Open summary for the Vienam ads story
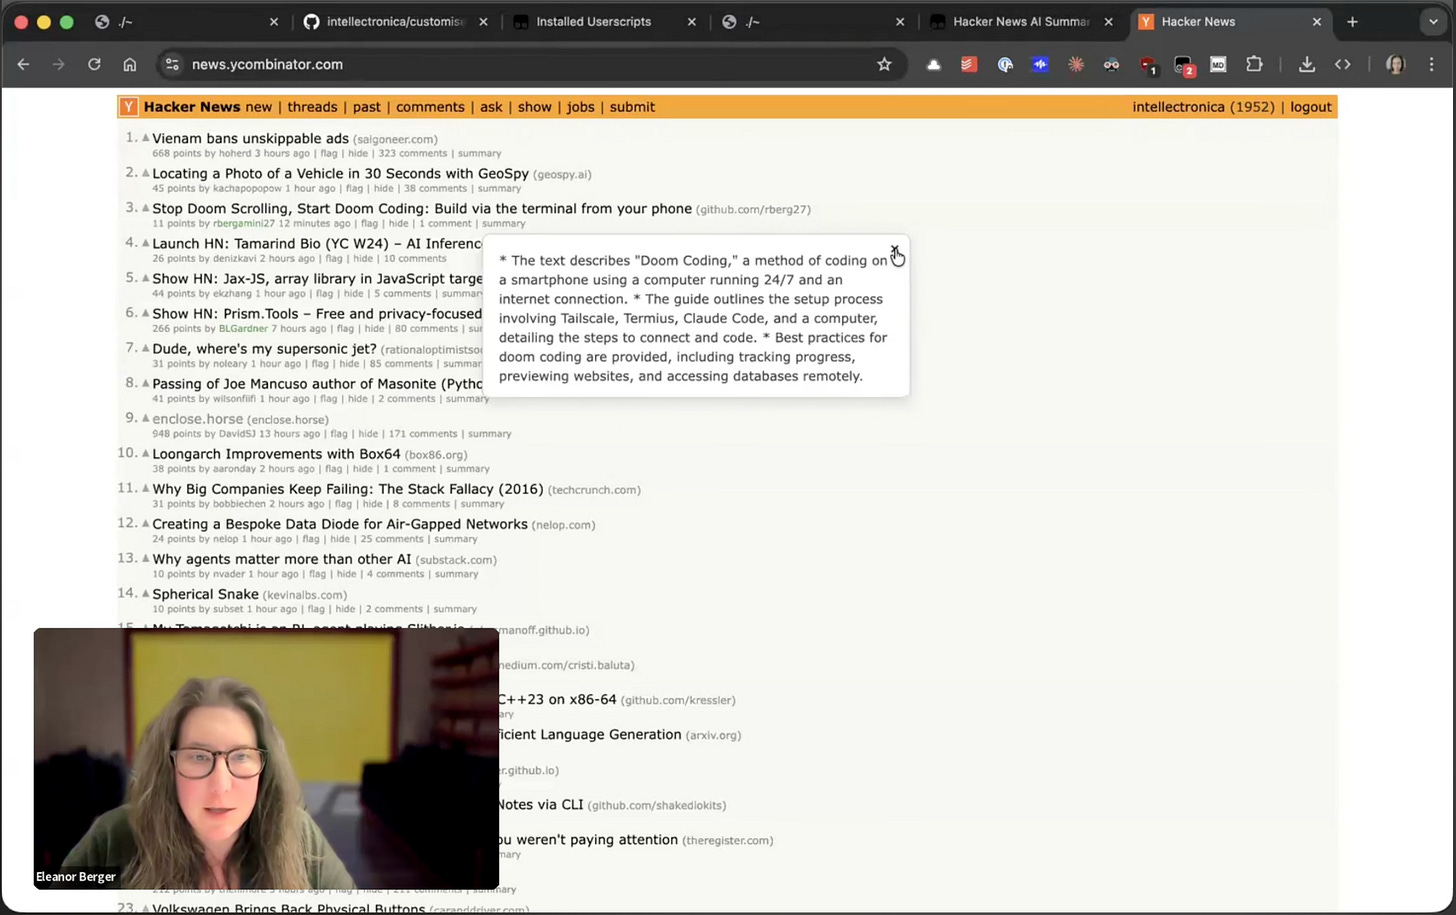1456x915 pixels. point(479,153)
